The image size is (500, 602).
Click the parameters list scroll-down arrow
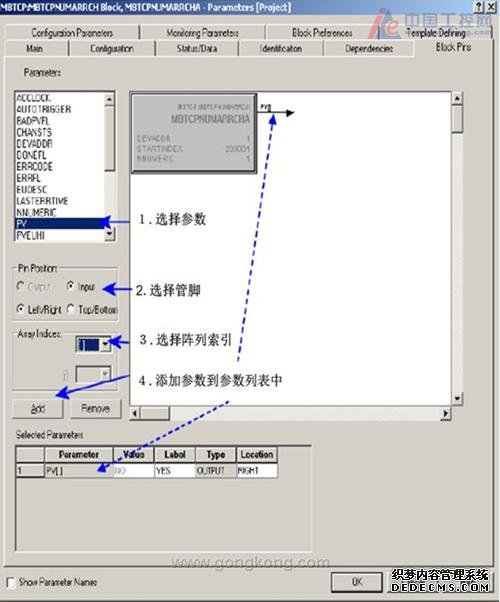109,233
